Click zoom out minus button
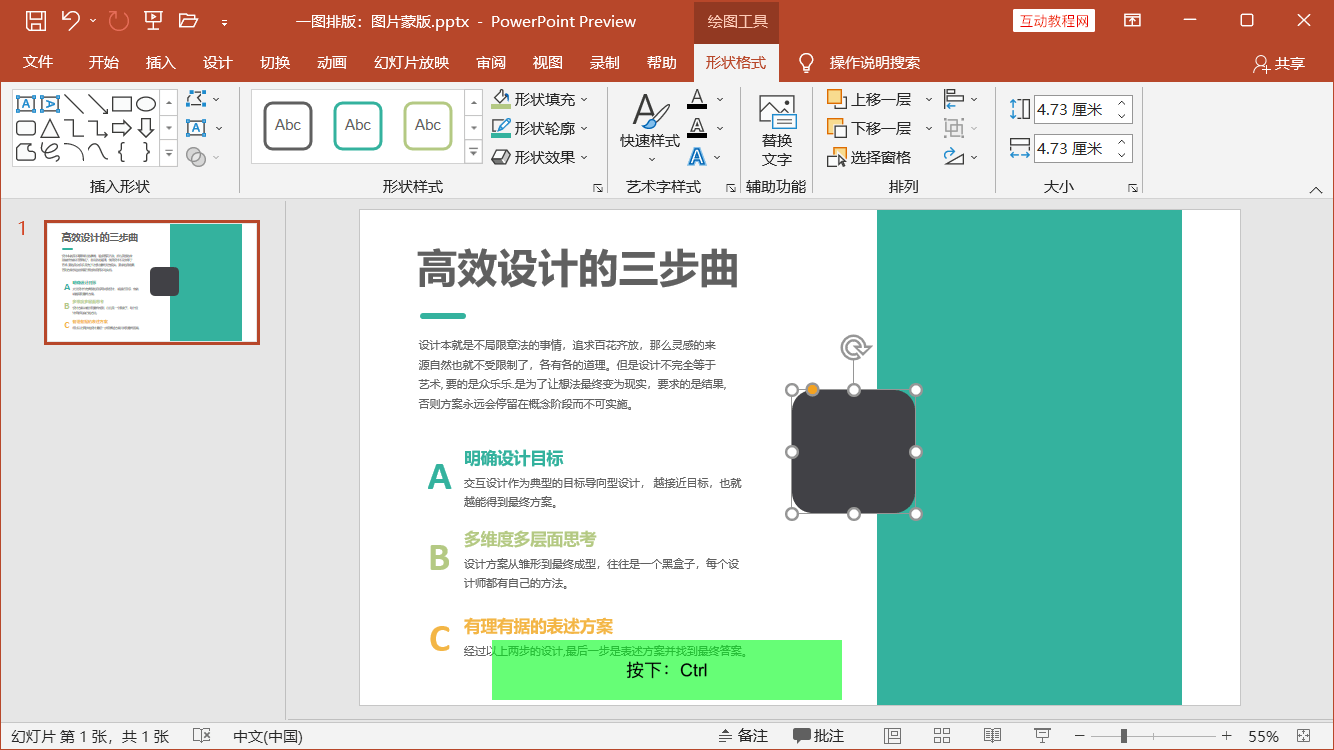 click(x=1079, y=736)
